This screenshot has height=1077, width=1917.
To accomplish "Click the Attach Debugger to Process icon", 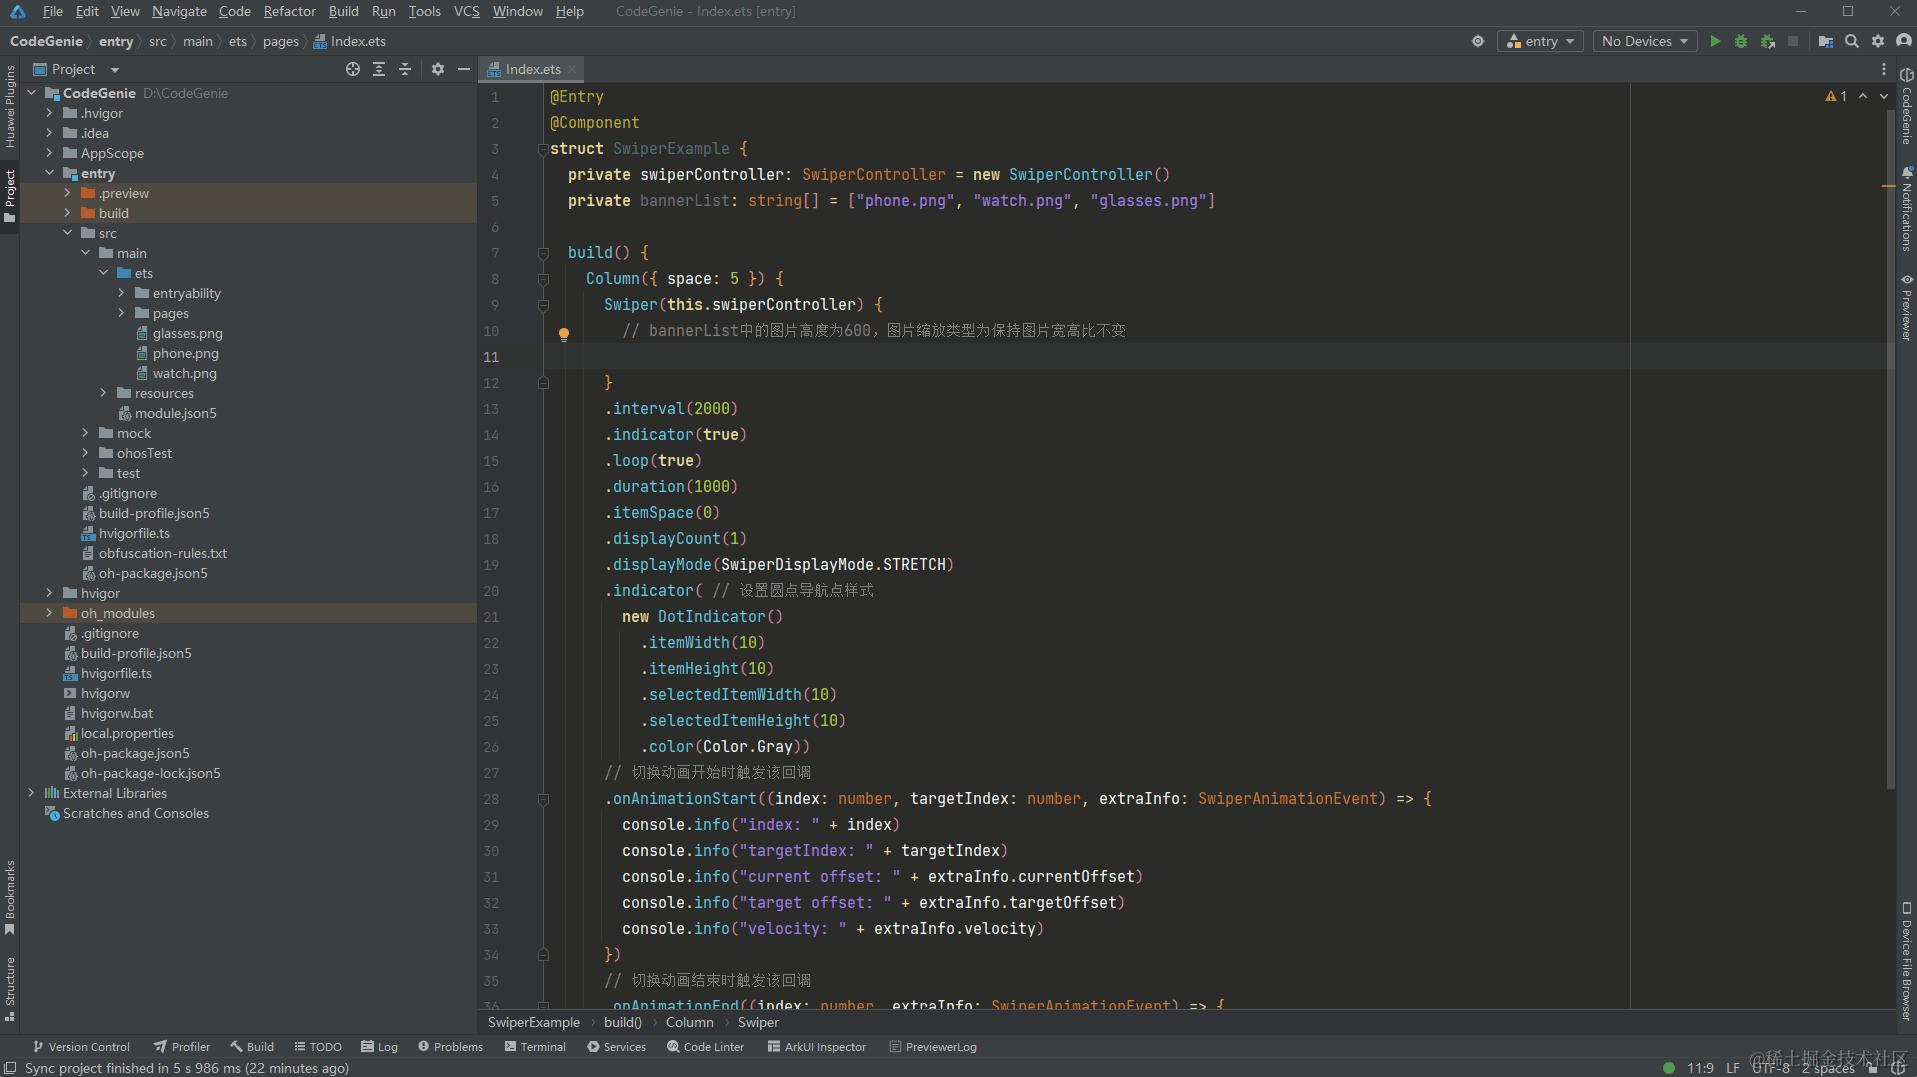I will (x=1768, y=41).
